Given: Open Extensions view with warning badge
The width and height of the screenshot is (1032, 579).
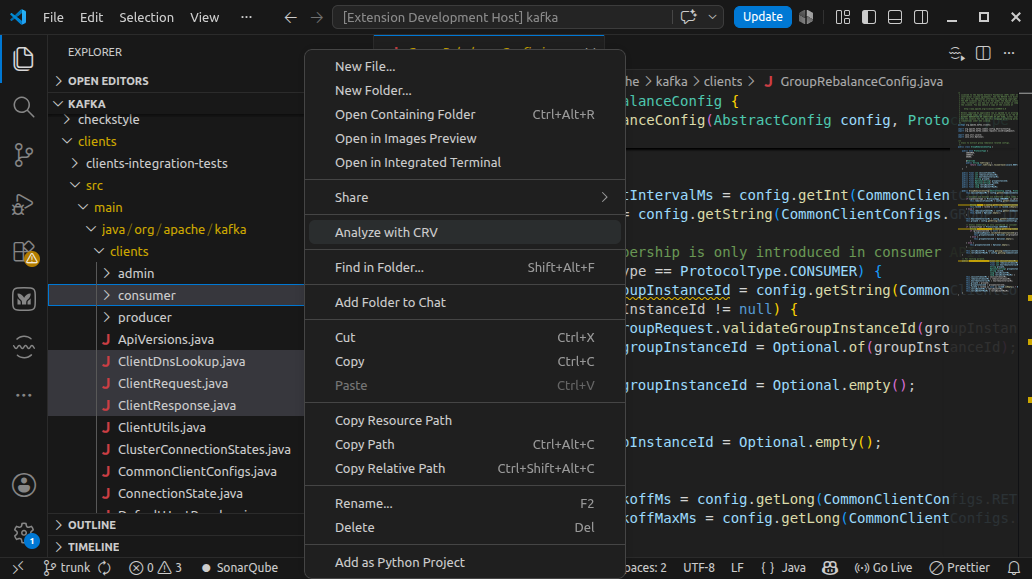Looking at the screenshot, I should pyautogui.click(x=24, y=251).
